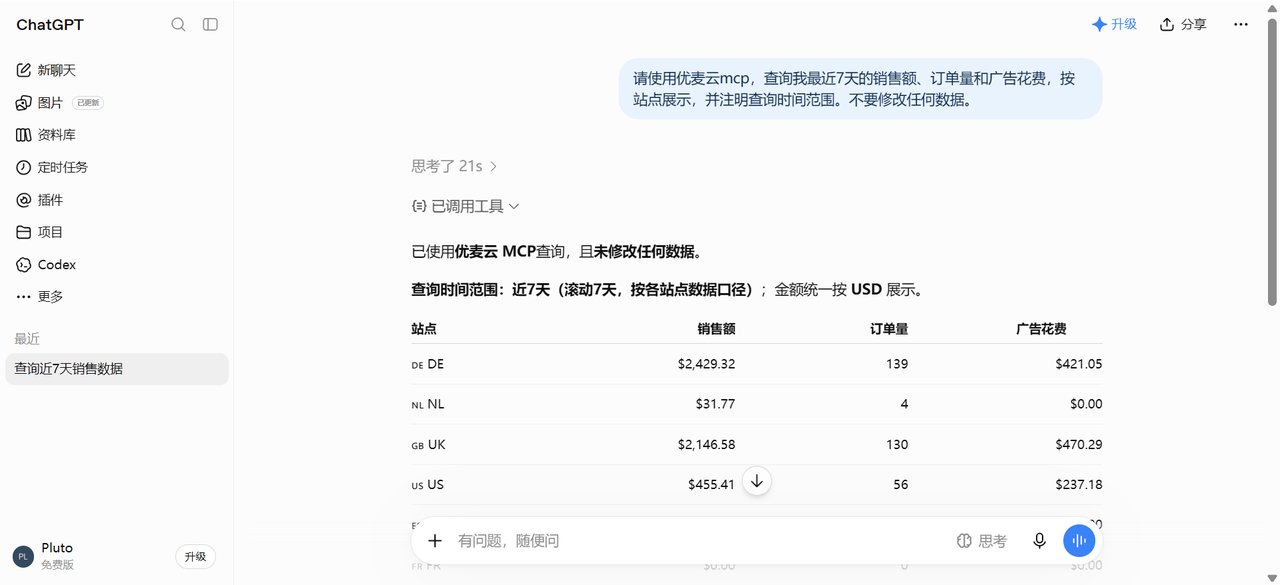Select the US station cell

[428, 484]
